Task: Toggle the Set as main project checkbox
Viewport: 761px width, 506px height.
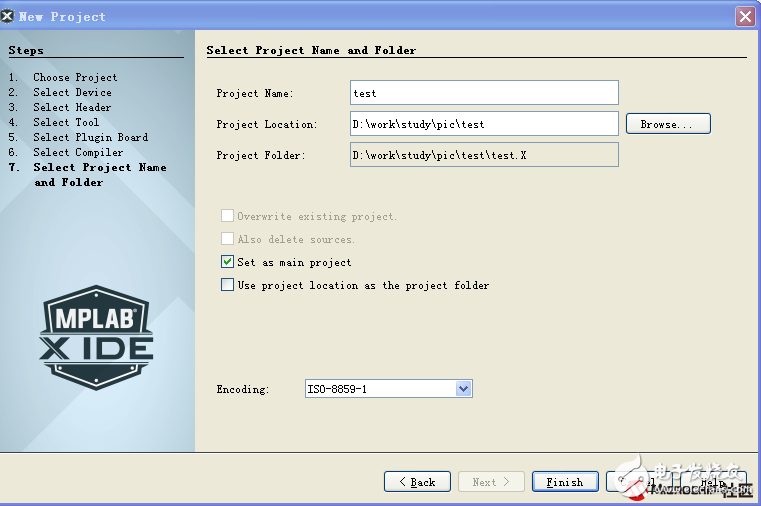Action: 228,262
